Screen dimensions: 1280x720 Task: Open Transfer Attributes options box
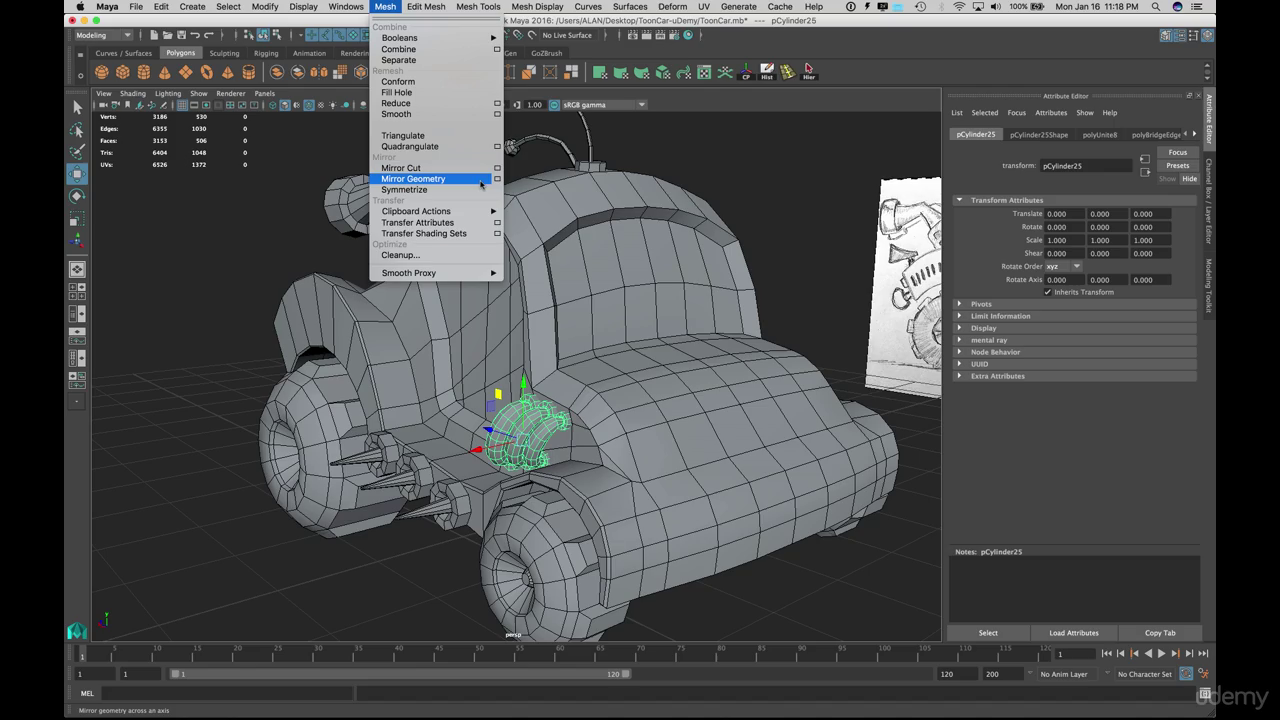coord(497,223)
